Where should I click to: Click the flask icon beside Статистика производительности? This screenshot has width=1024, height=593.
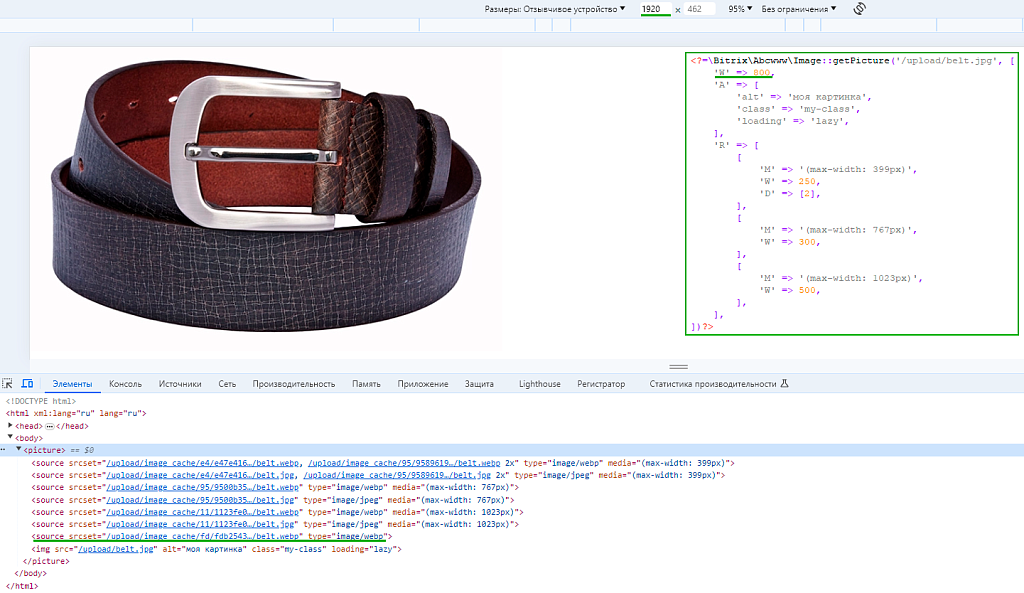[784, 384]
